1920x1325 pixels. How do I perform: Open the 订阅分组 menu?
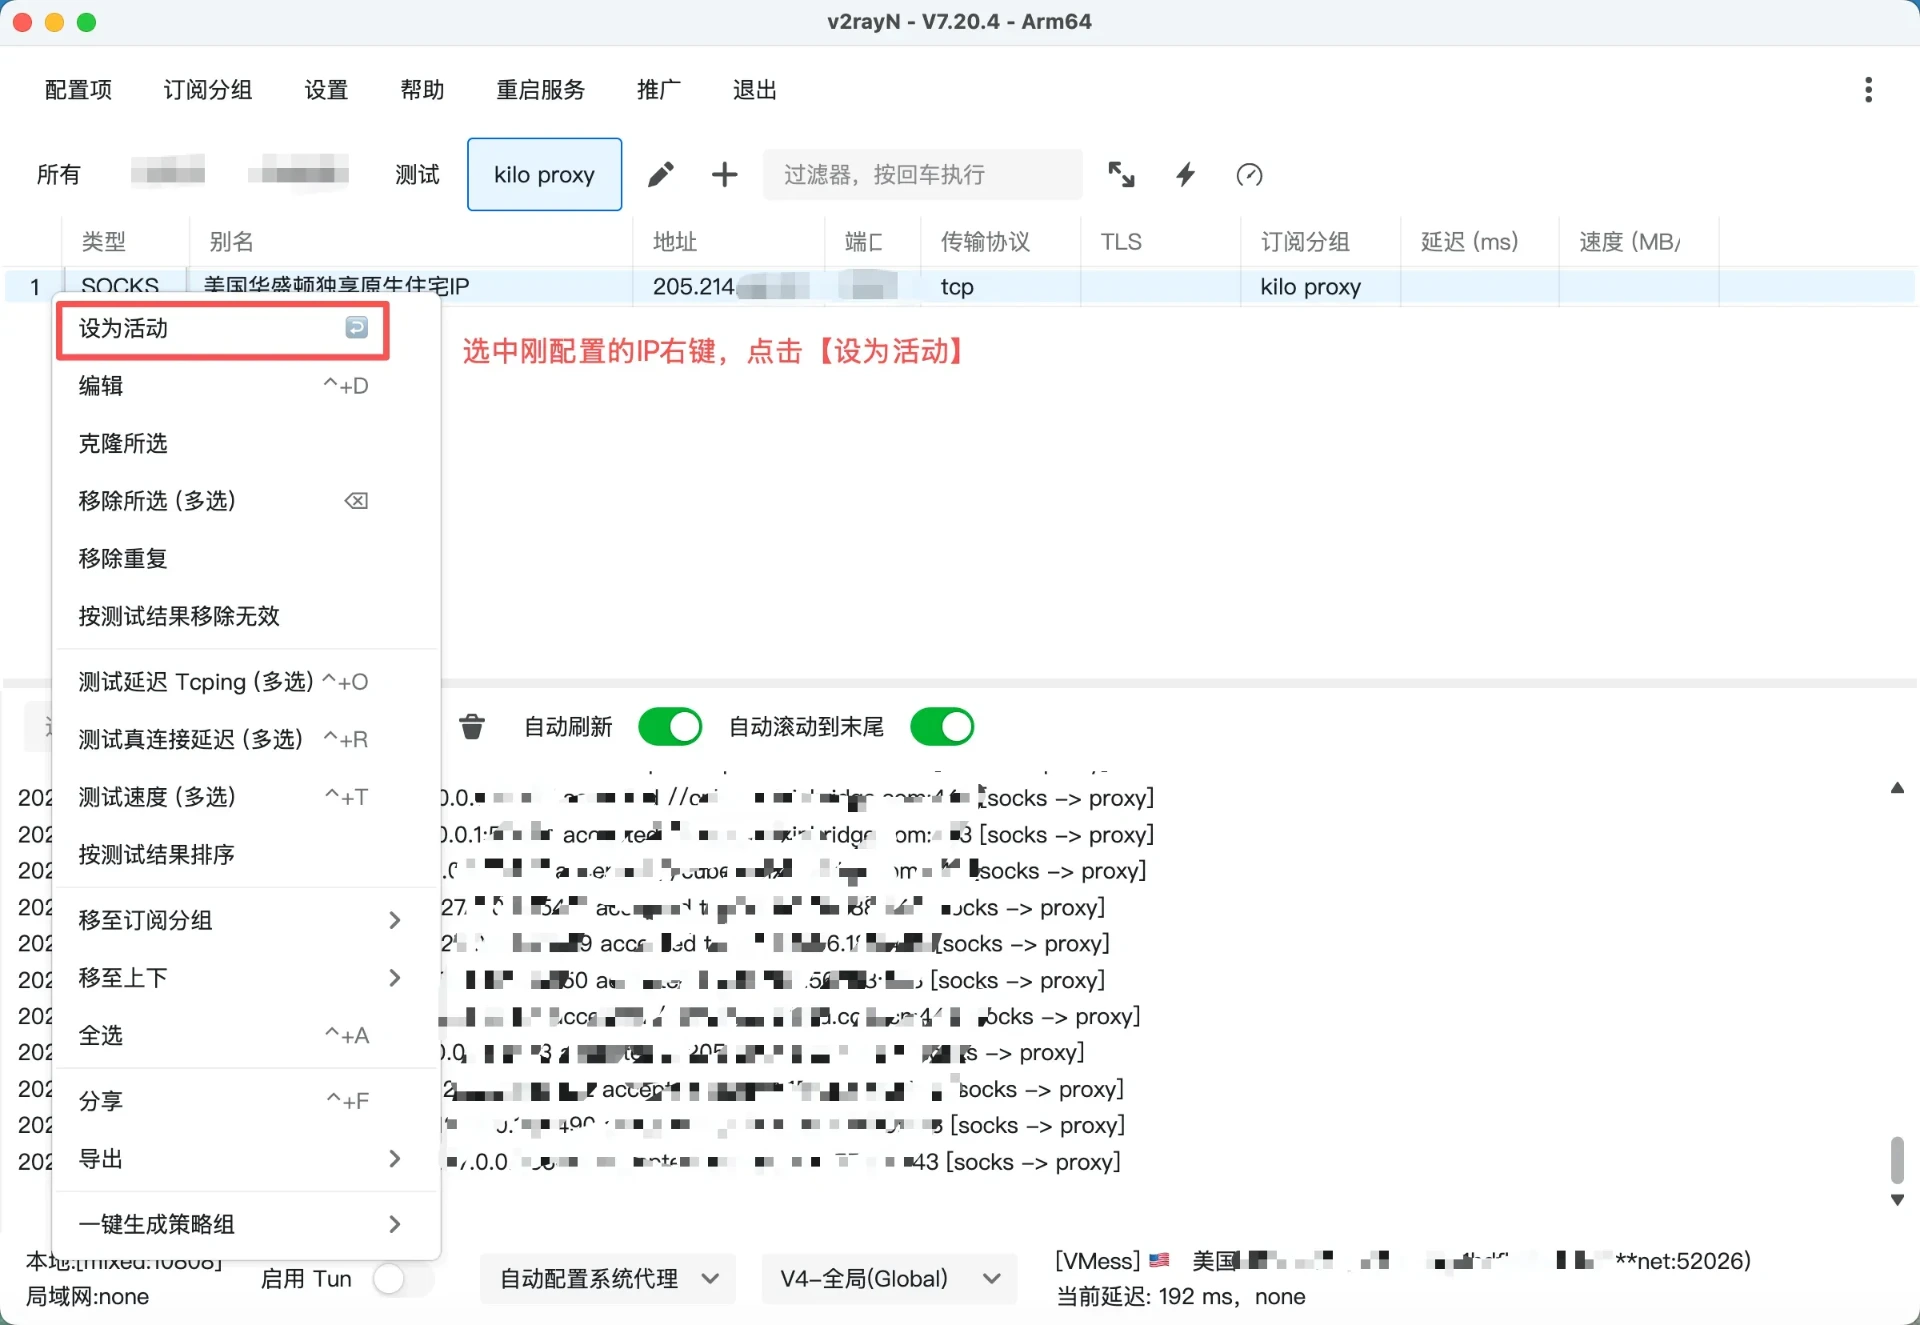click(x=208, y=90)
